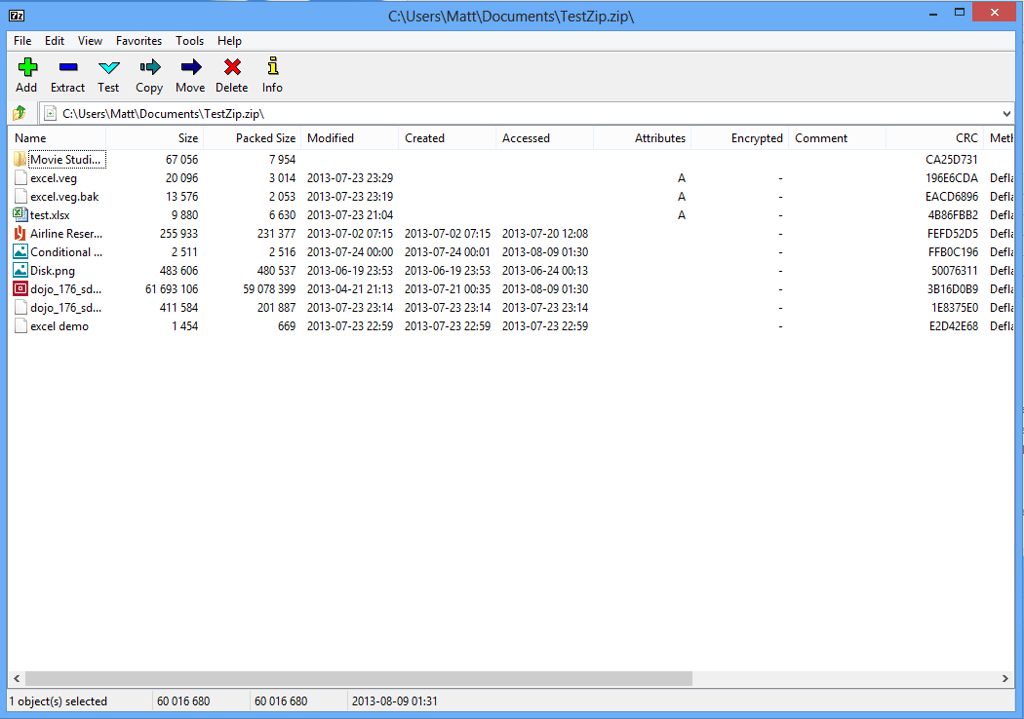The width and height of the screenshot is (1024, 719).
Task: Click the test.xlsx Excel file icon
Action: (x=20, y=214)
